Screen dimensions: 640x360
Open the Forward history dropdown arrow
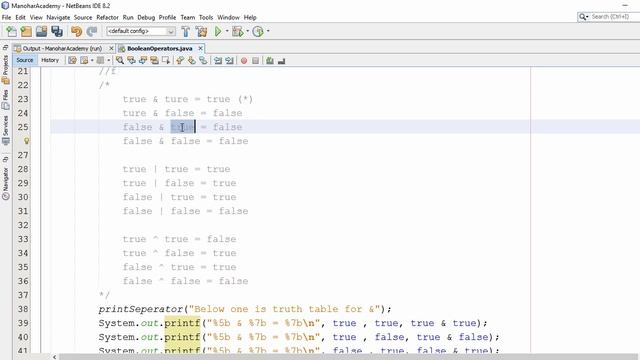click(x=109, y=60)
